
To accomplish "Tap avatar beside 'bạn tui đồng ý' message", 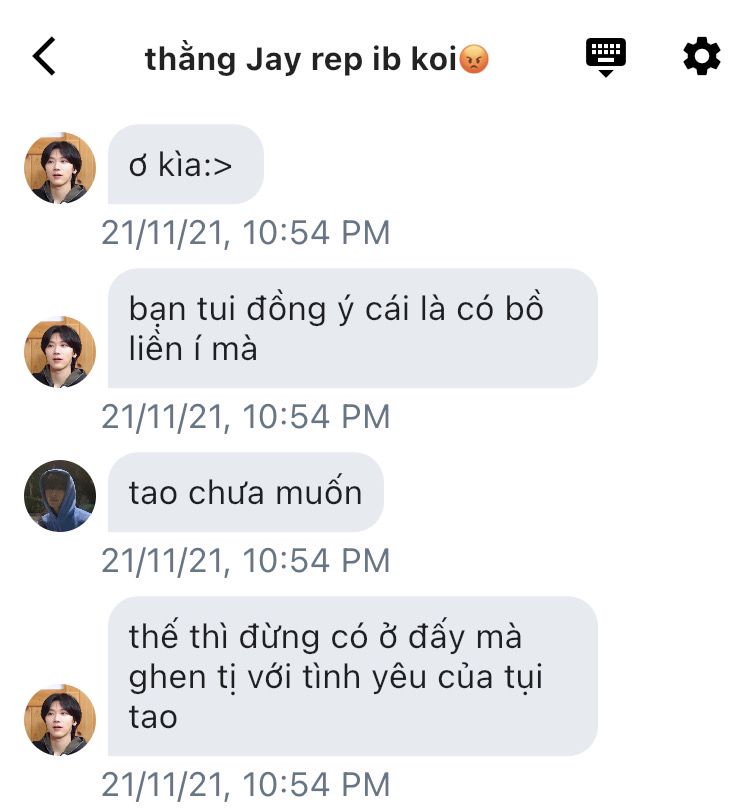I will point(60,352).
